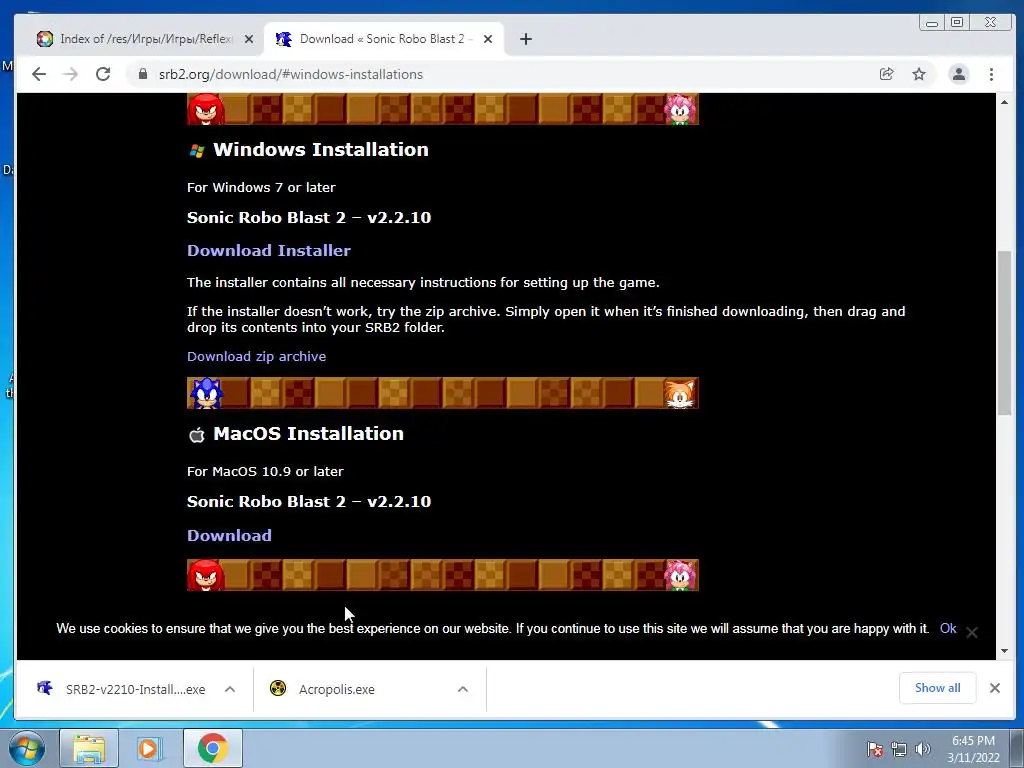Click top Amy character icon
The width and height of the screenshot is (1024, 768).
680,109
